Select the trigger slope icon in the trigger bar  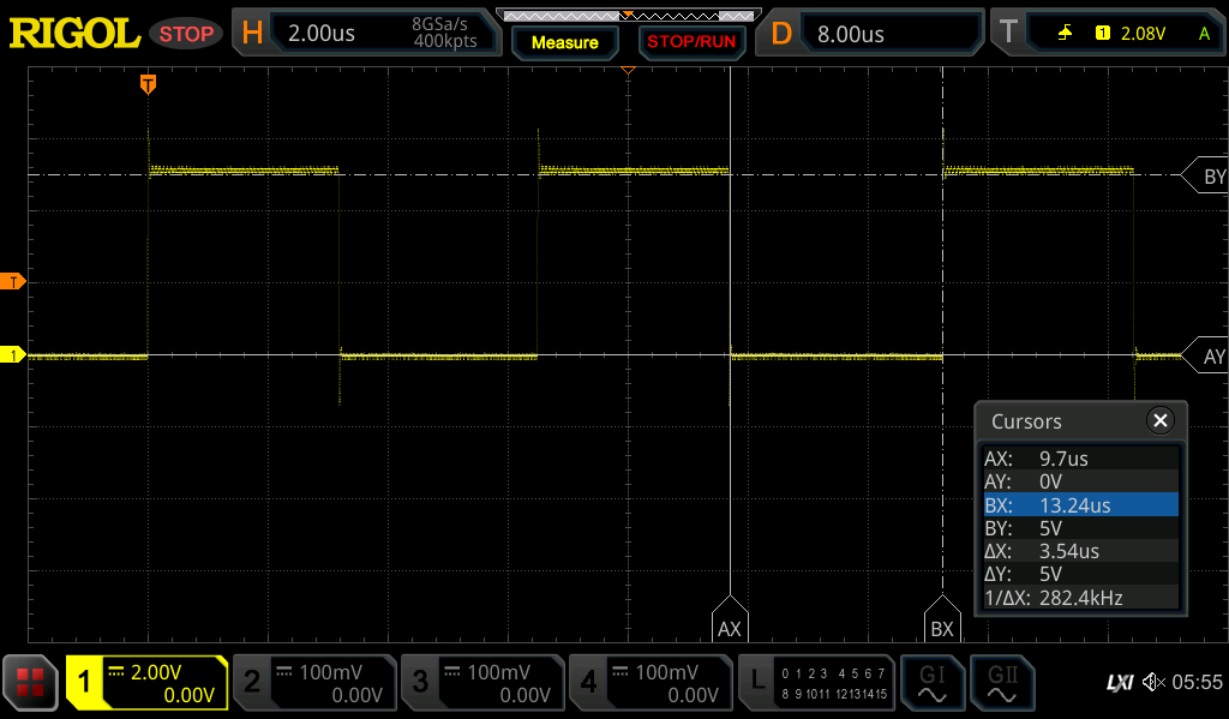point(1066,31)
